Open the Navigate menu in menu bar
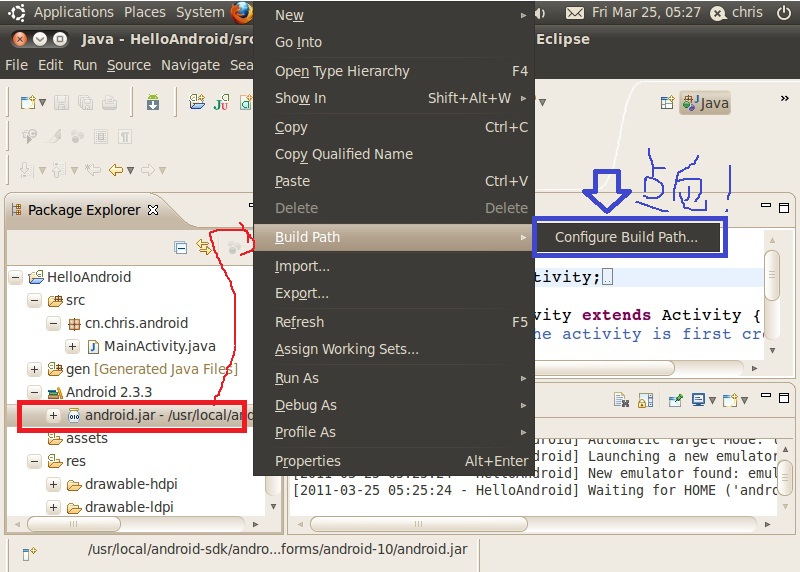Screen dimensions: 800x572 tap(190, 65)
